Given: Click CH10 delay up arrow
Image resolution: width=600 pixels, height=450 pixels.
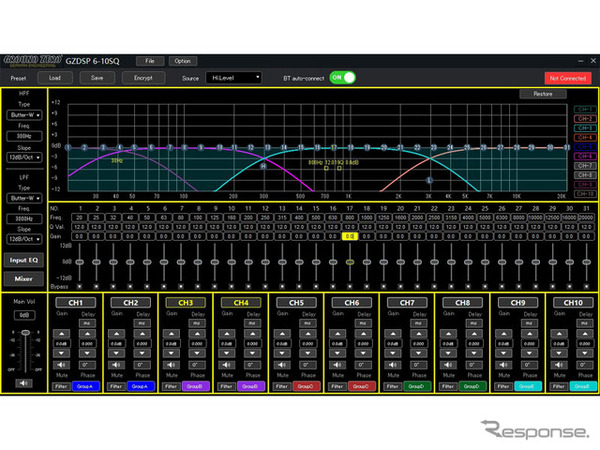Looking at the screenshot, I should tap(585, 334).
